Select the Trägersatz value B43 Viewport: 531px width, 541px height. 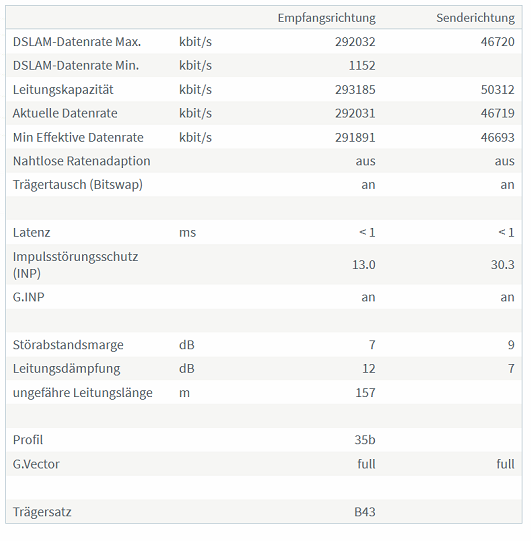click(365, 512)
